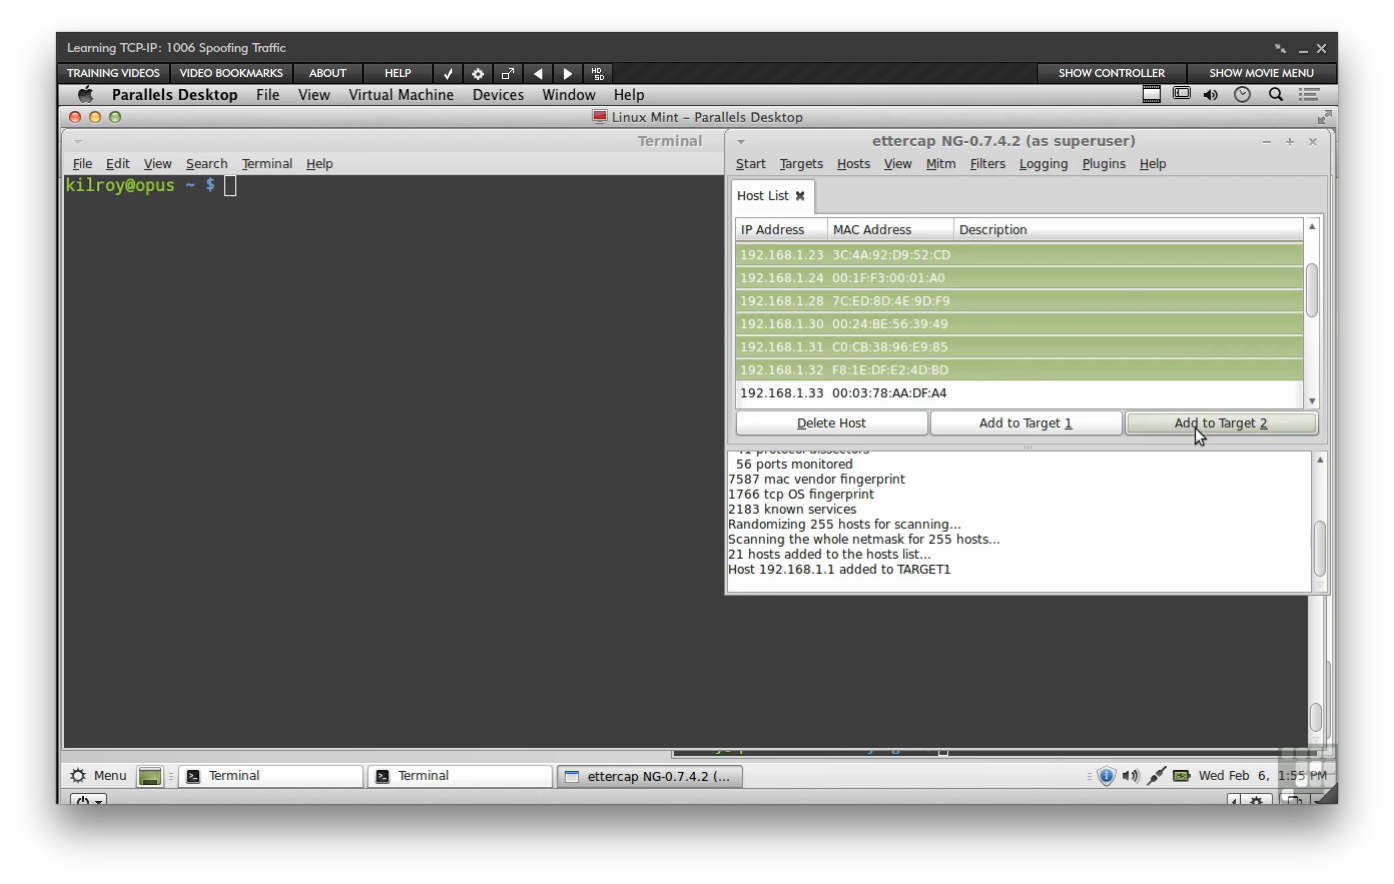Select host row 192.168.1.33
1394x884 pixels.
pyautogui.click(x=1019, y=393)
